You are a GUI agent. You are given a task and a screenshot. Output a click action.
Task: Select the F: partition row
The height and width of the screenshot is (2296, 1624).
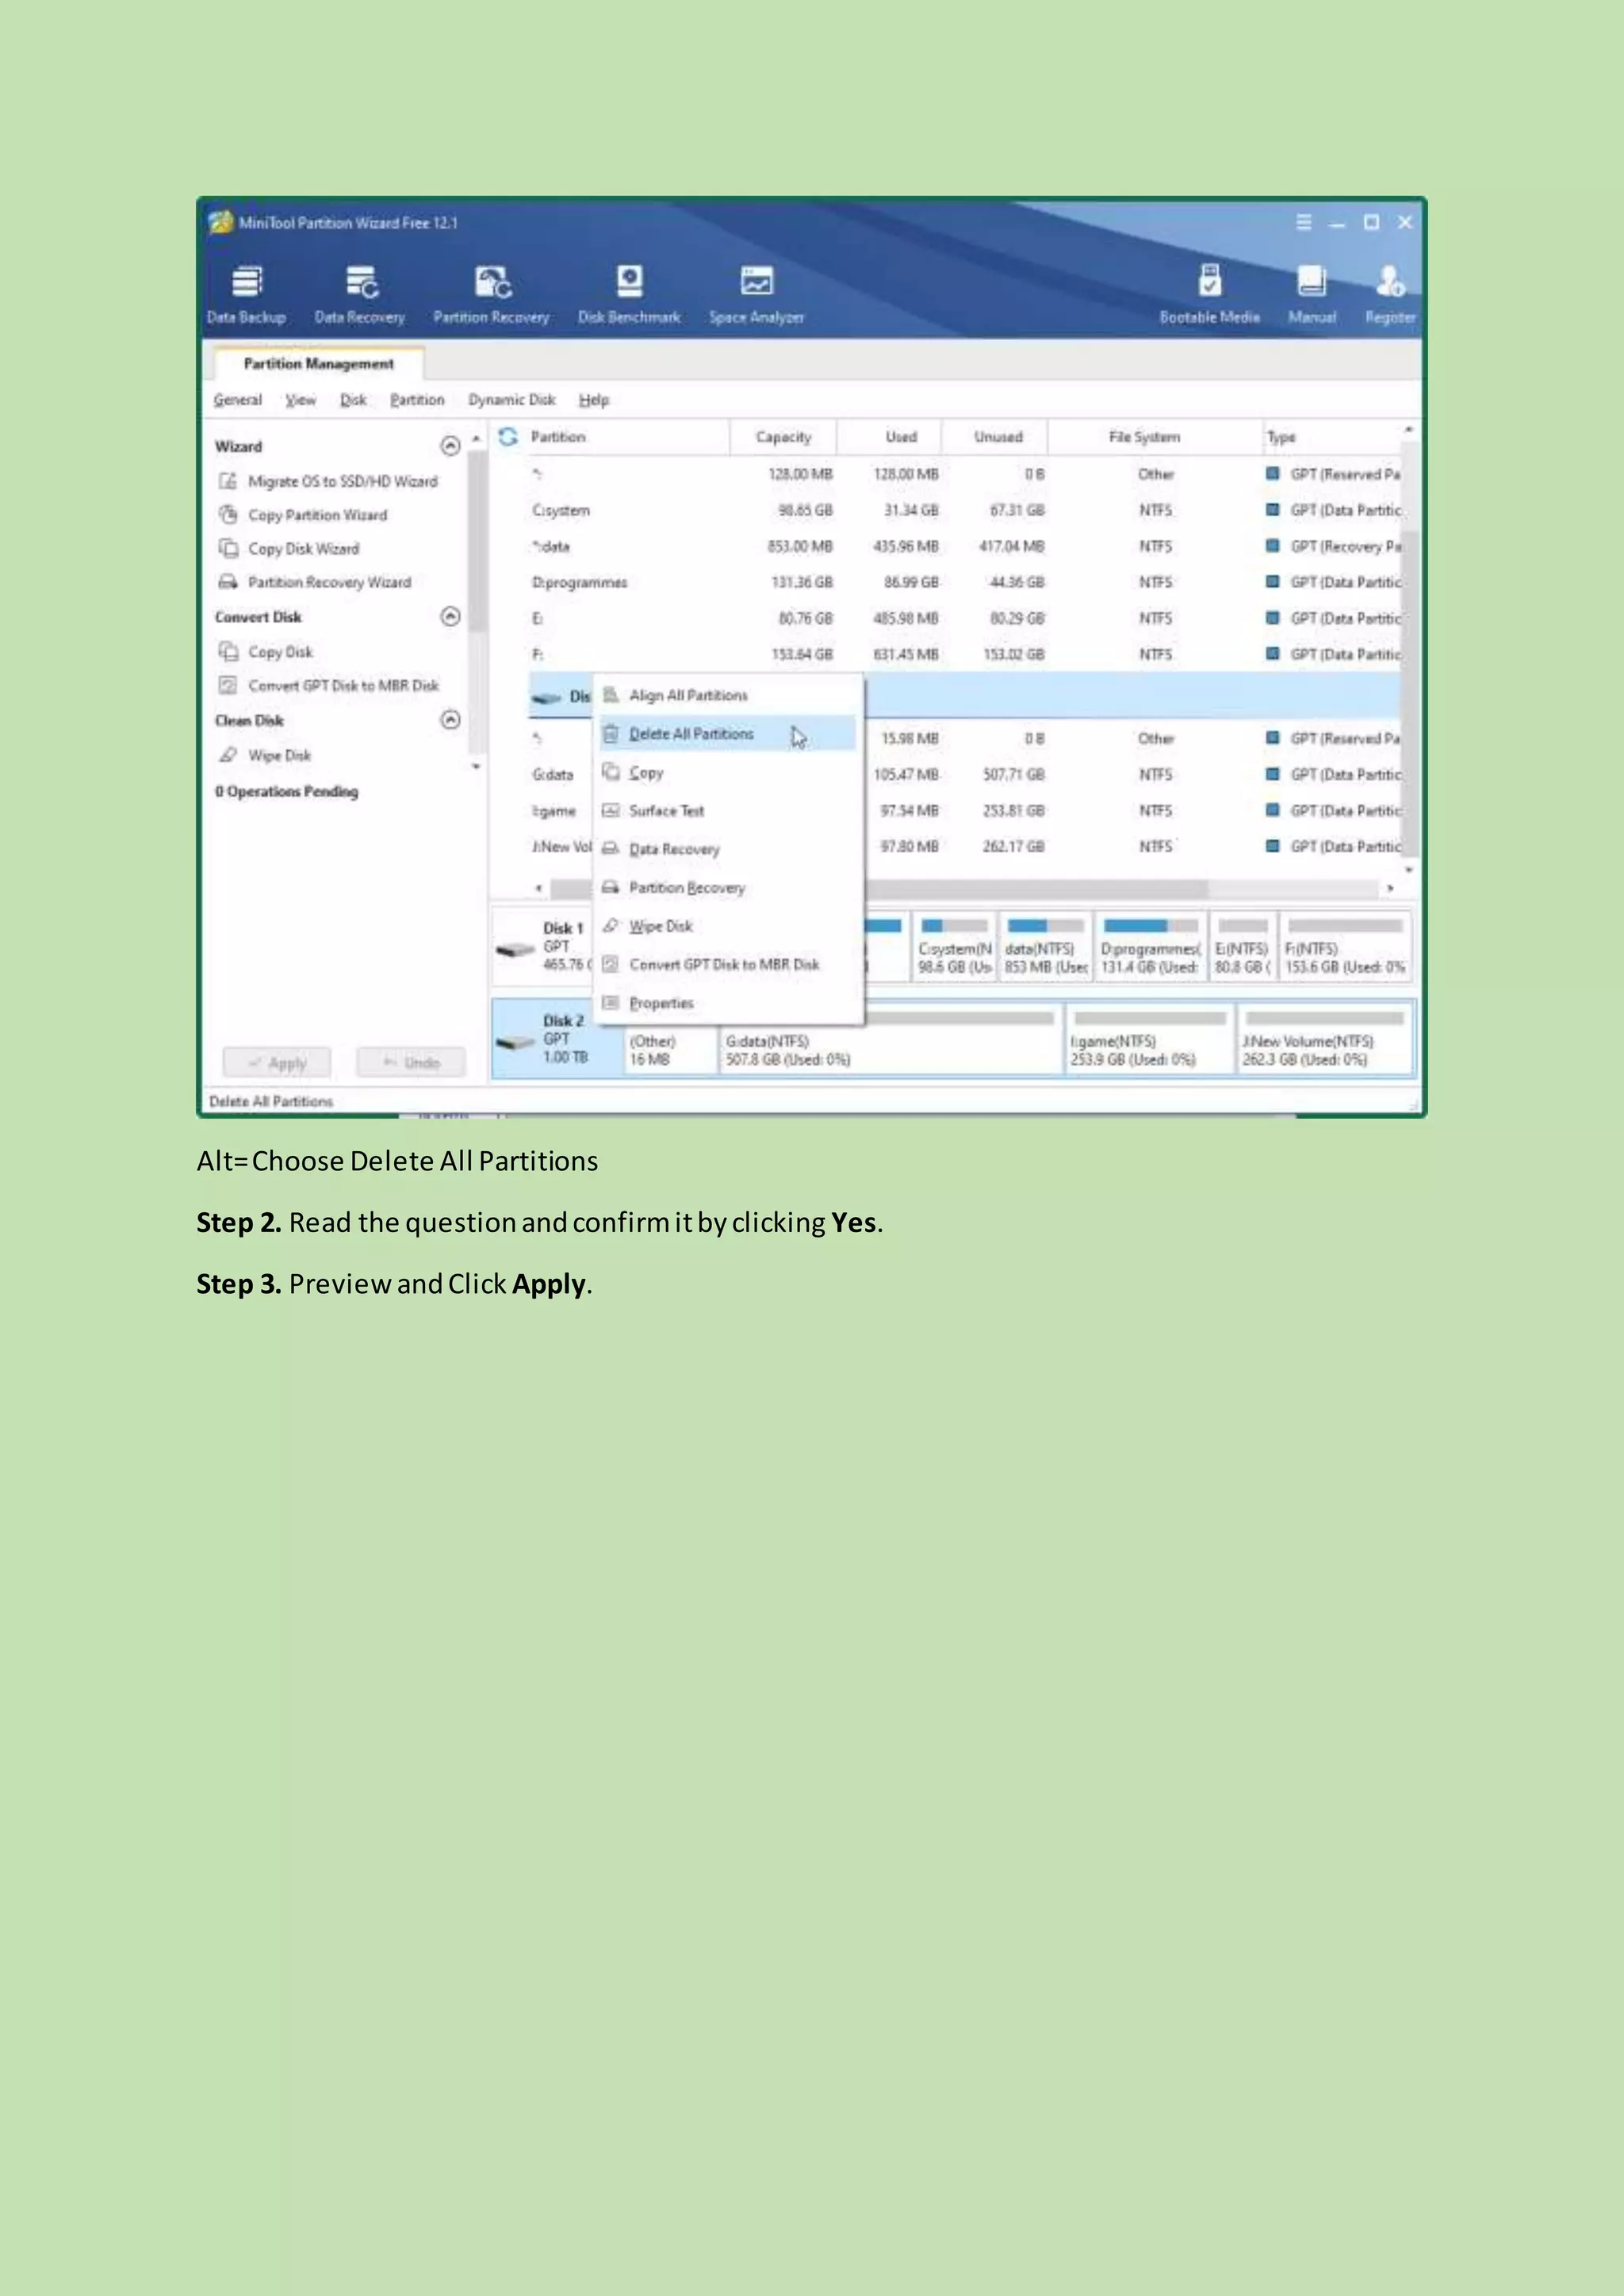point(965,654)
